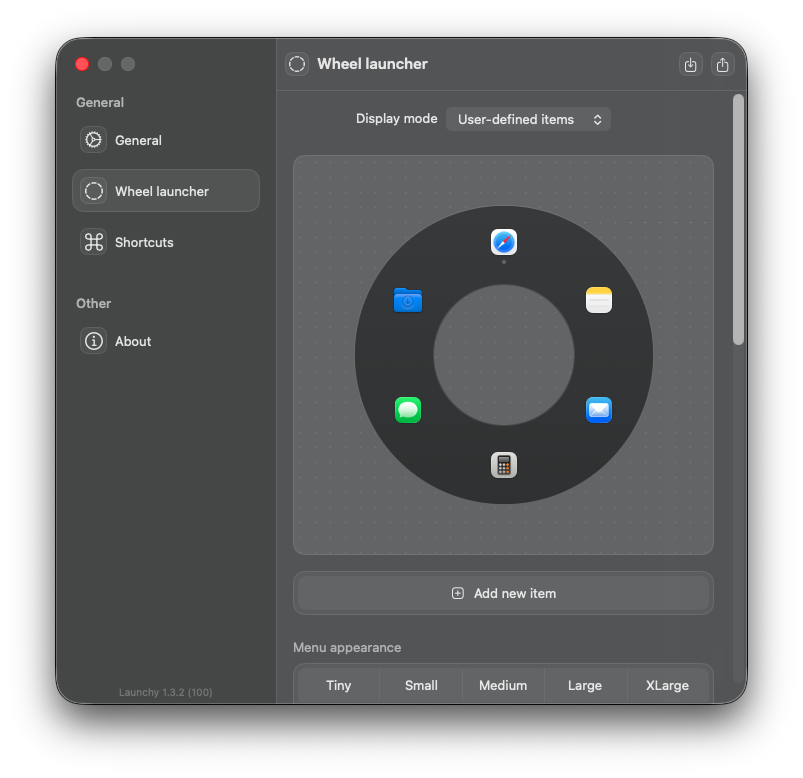
Task: Click the Shortcuts command-key icon
Action: click(x=93, y=242)
